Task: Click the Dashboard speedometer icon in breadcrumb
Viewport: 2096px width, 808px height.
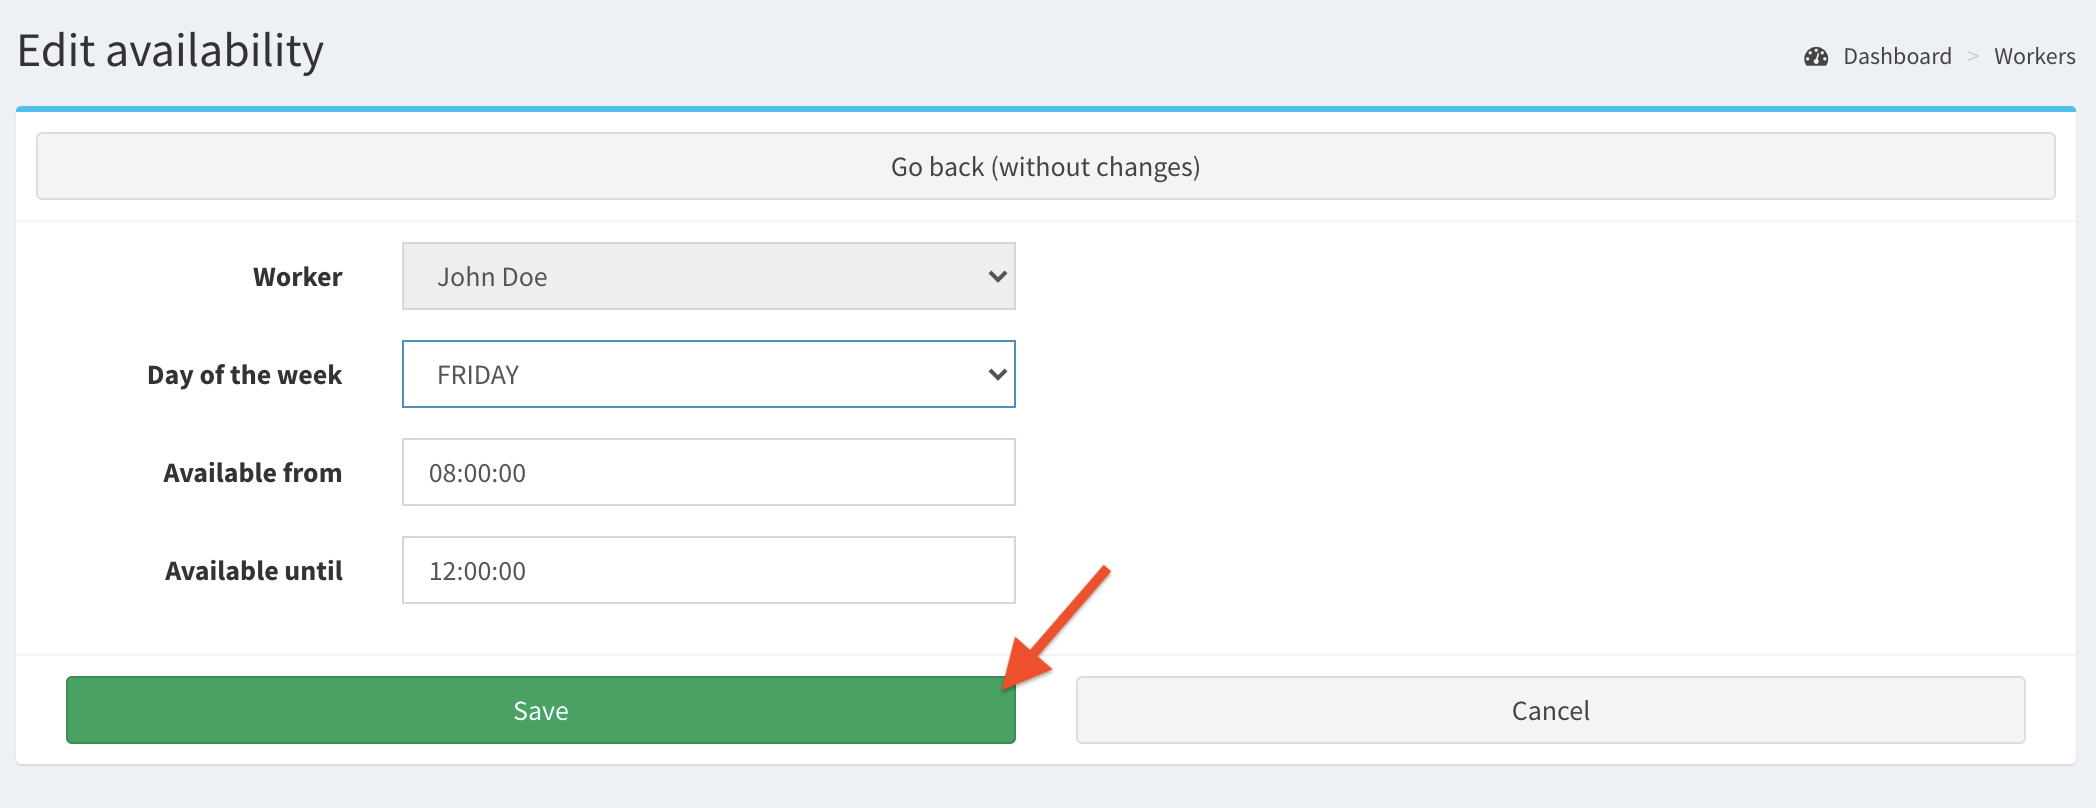Action: point(1816,57)
